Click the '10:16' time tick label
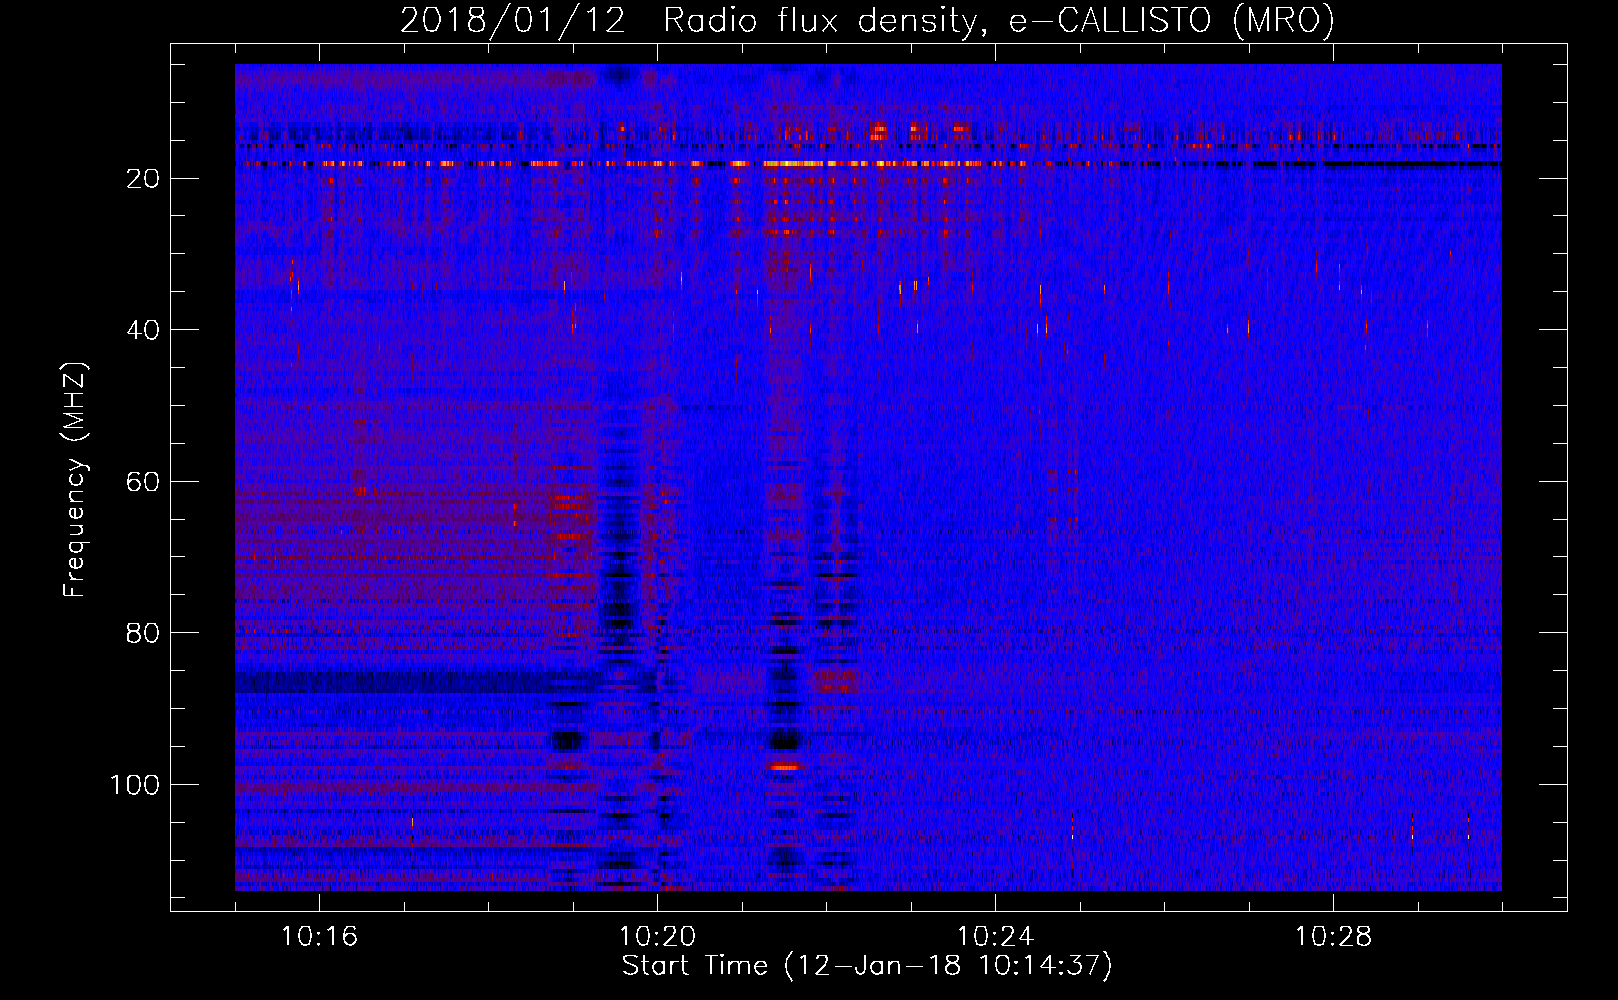The image size is (1618, 1000). tap(319, 937)
